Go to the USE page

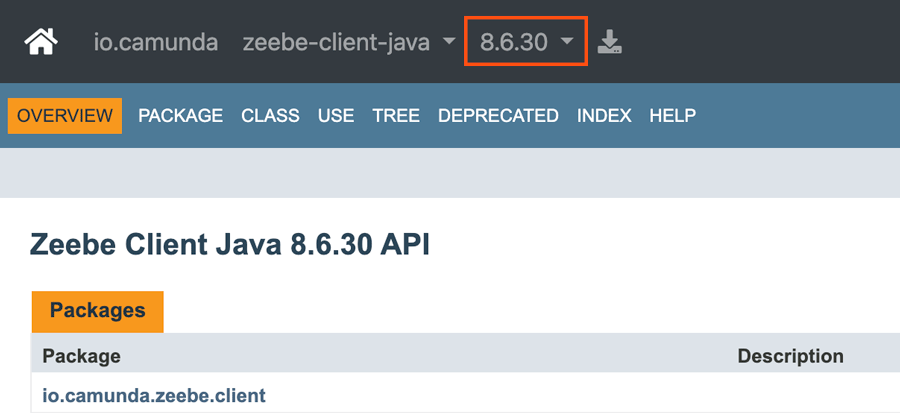click(x=335, y=116)
